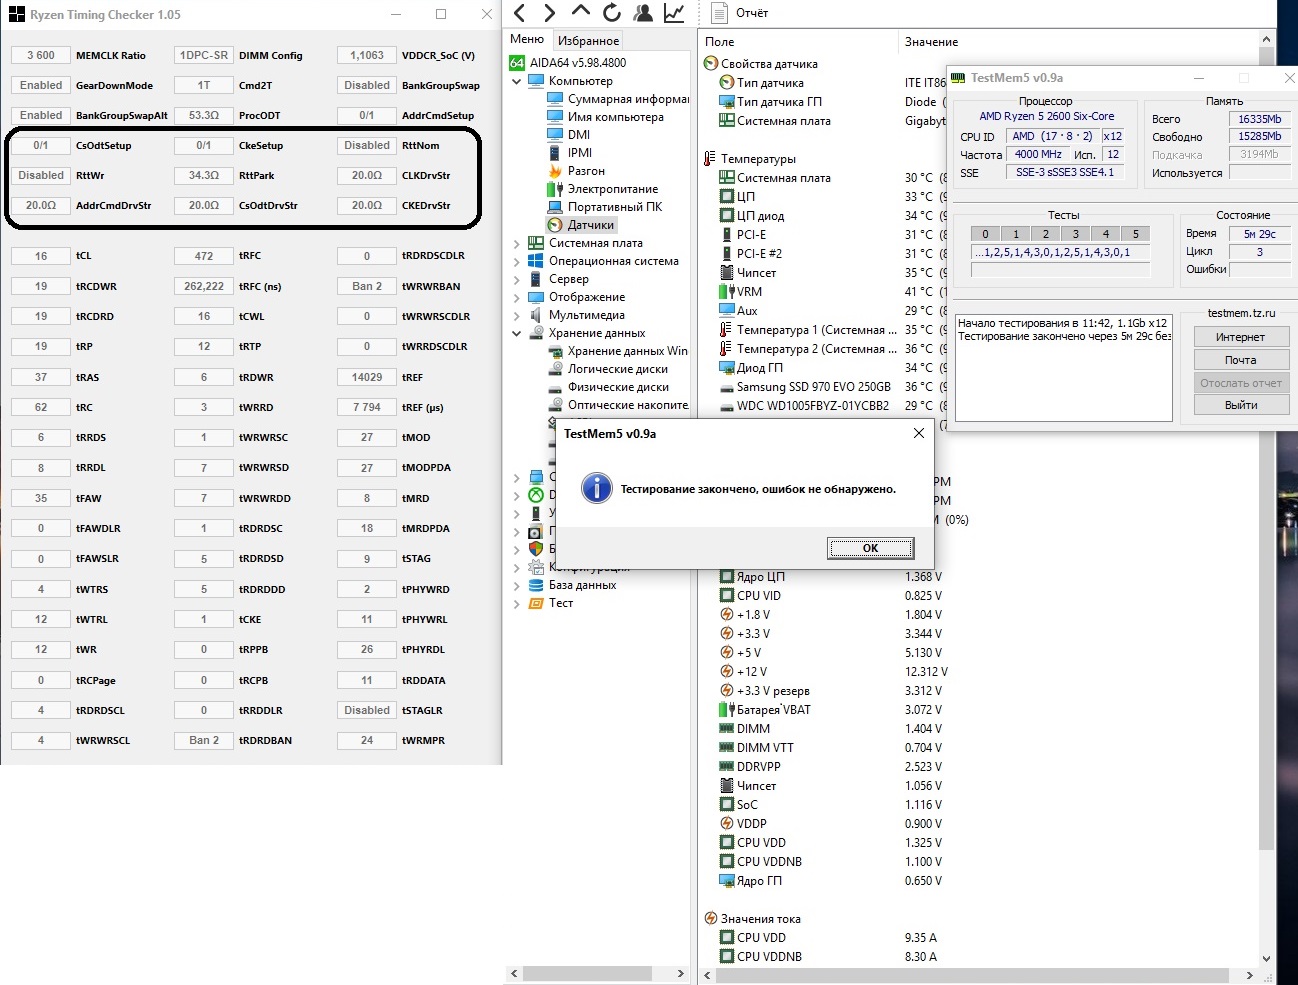Expand the Системная плата tree node
1298x985 pixels.
pyautogui.click(x=517, y=243)
